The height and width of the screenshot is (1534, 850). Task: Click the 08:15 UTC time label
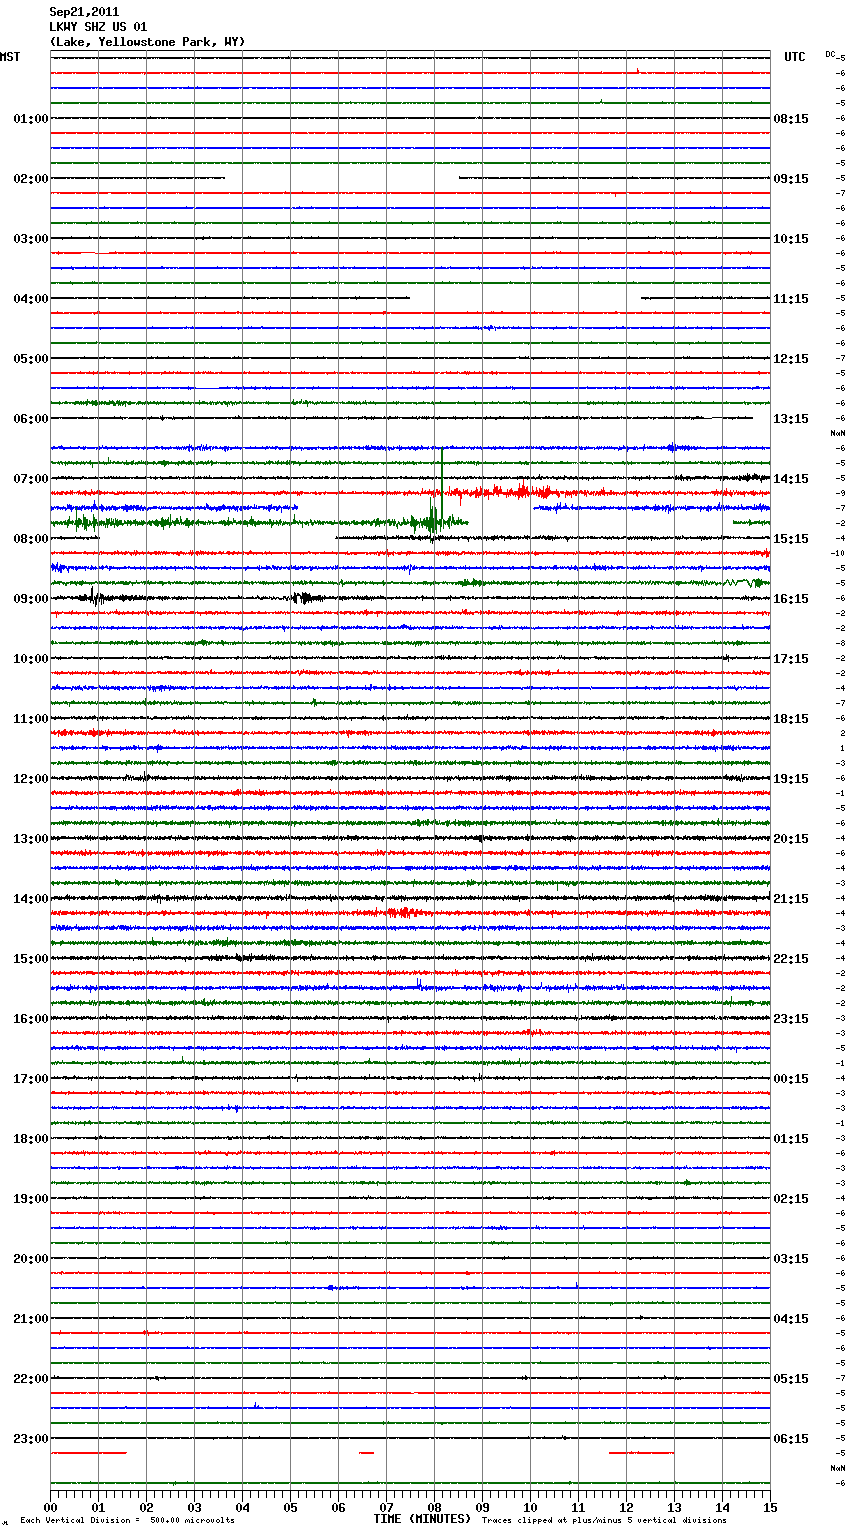click(791, 119)
